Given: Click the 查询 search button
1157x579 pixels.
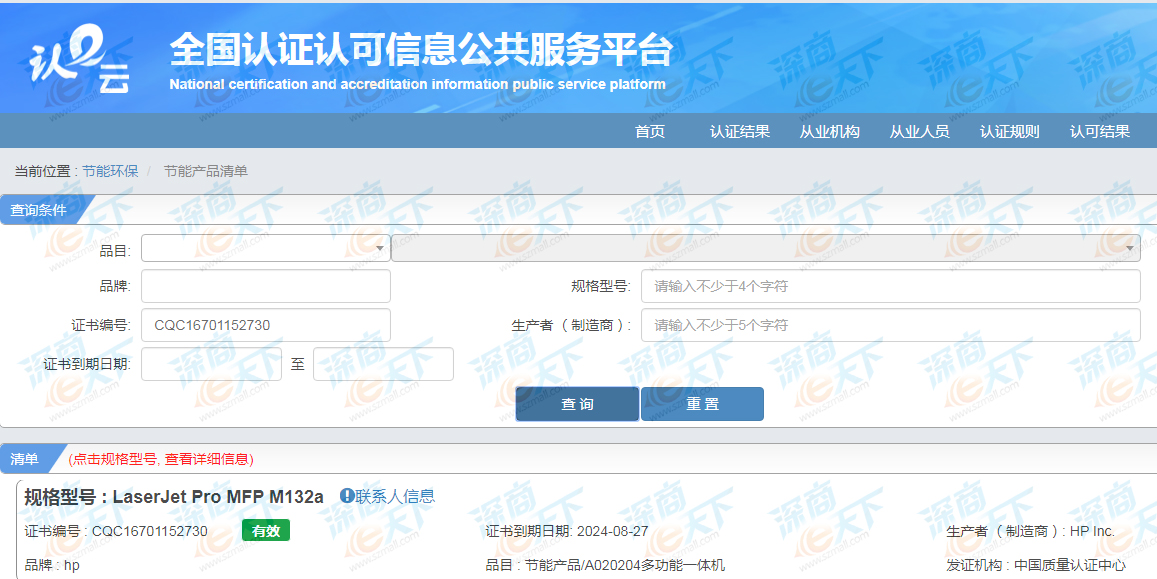Looking at the screenshot, I should pyautogui.click(x=577, y=404).
